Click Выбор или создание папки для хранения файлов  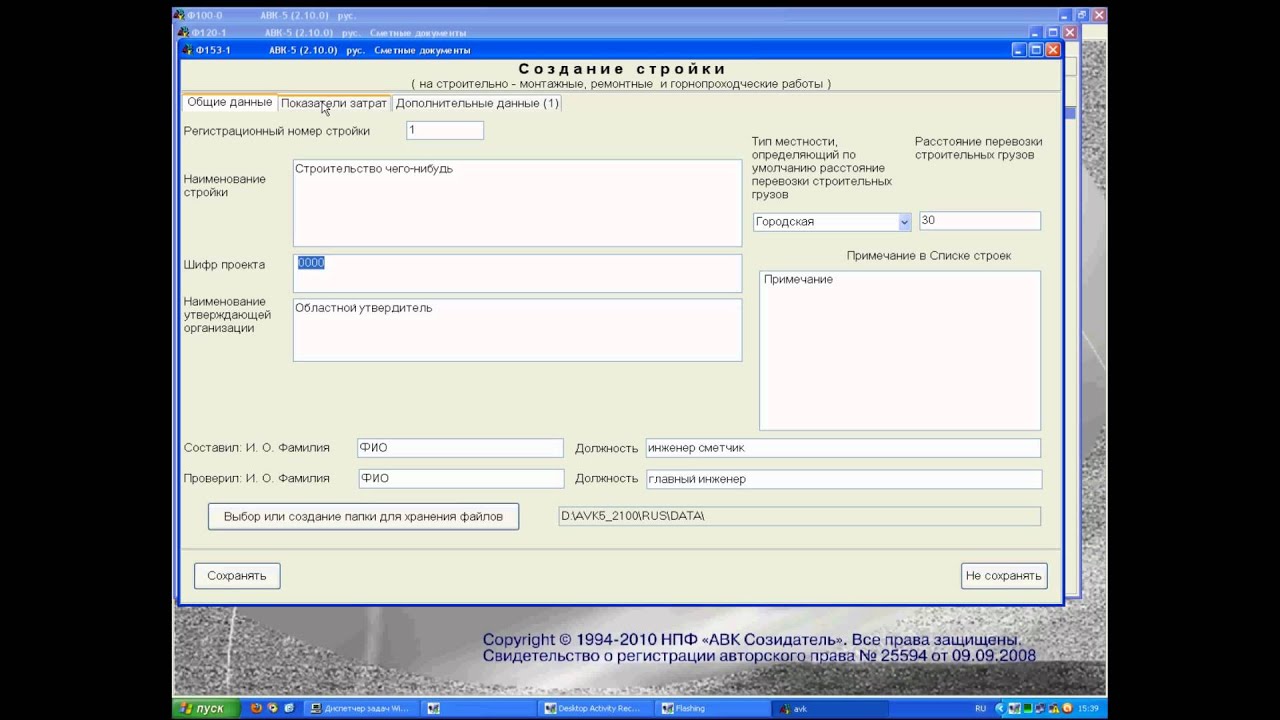tap(363, 516)
